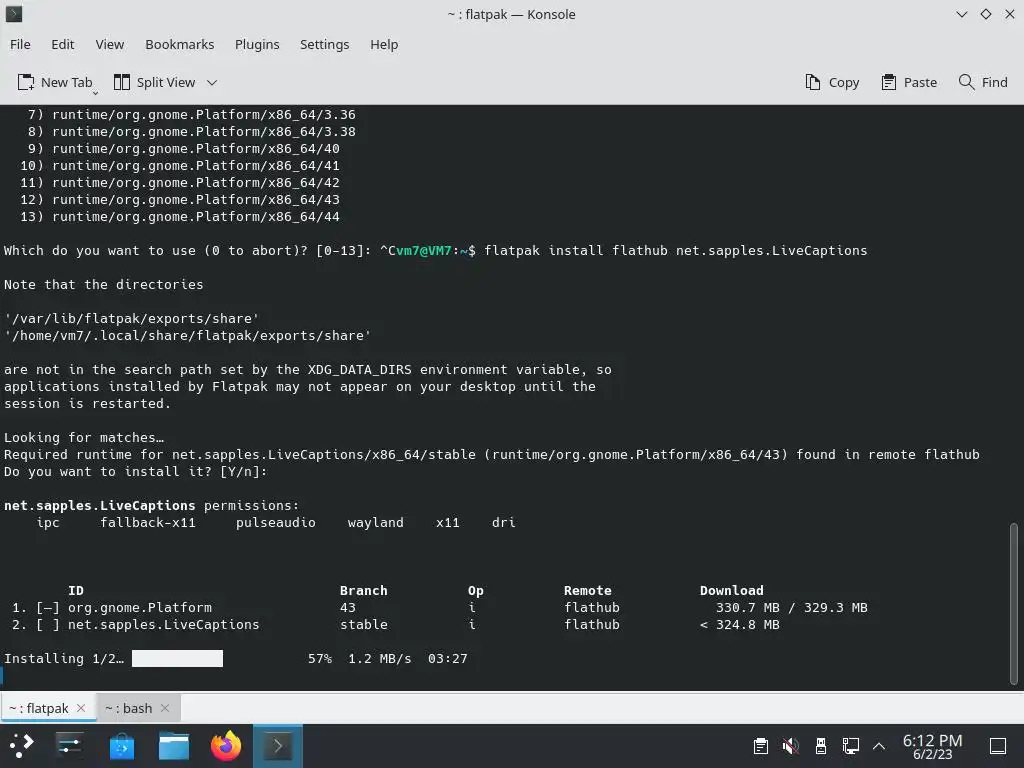1024x768 pixels.
Task: Click the text 'Do you want to install it? [Y/n]:'
Action: (136, 472)
